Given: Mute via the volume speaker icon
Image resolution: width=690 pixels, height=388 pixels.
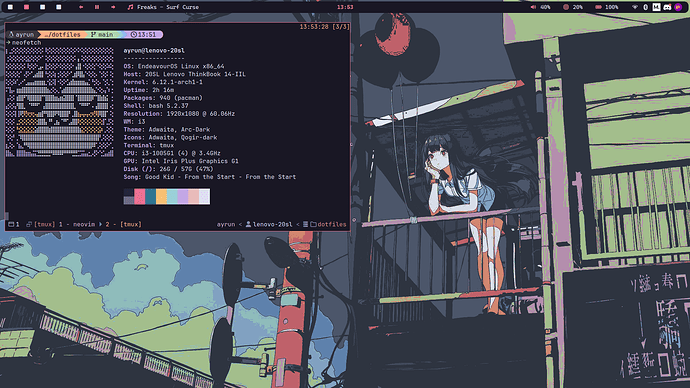Looking at the screenshot, I should click(x=533, y=7).
